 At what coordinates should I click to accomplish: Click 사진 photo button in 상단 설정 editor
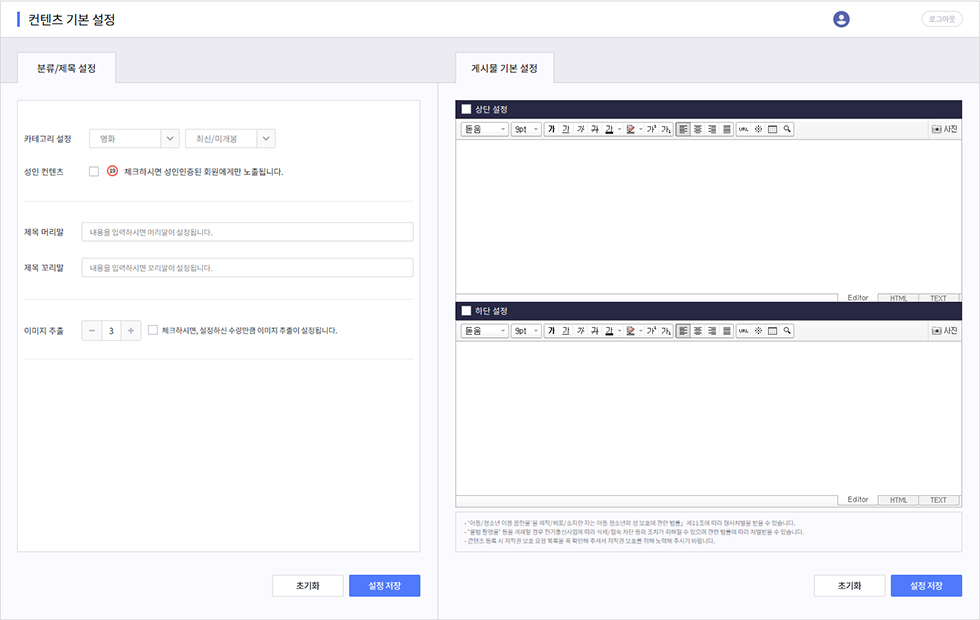click(x=944, y=129)
